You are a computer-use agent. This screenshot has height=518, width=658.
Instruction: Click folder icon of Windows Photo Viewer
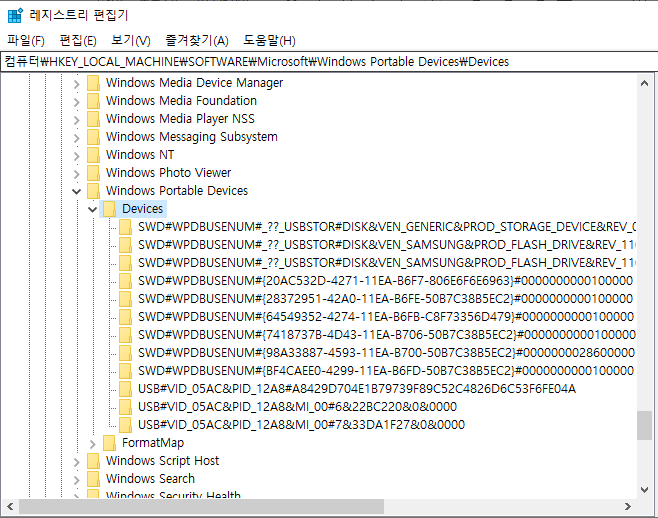pos(93,173)
